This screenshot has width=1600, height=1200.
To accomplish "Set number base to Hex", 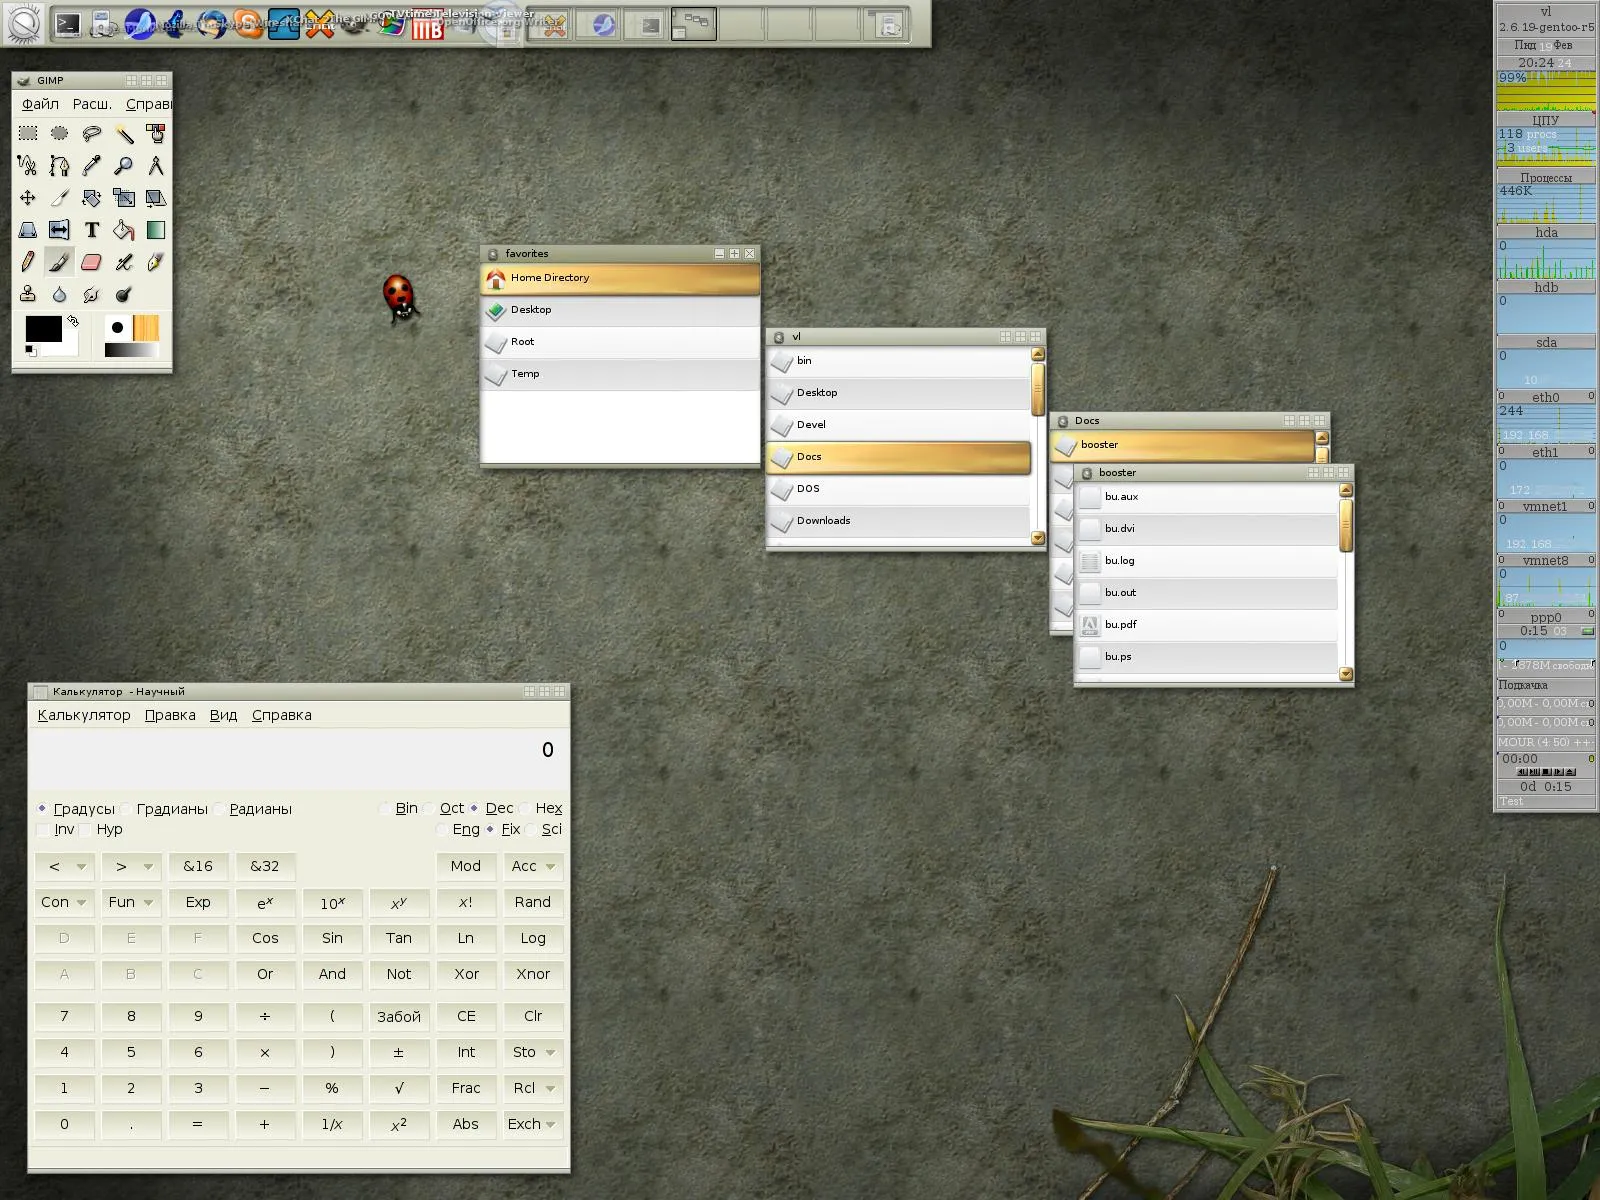I will click(x=541, y=808).
